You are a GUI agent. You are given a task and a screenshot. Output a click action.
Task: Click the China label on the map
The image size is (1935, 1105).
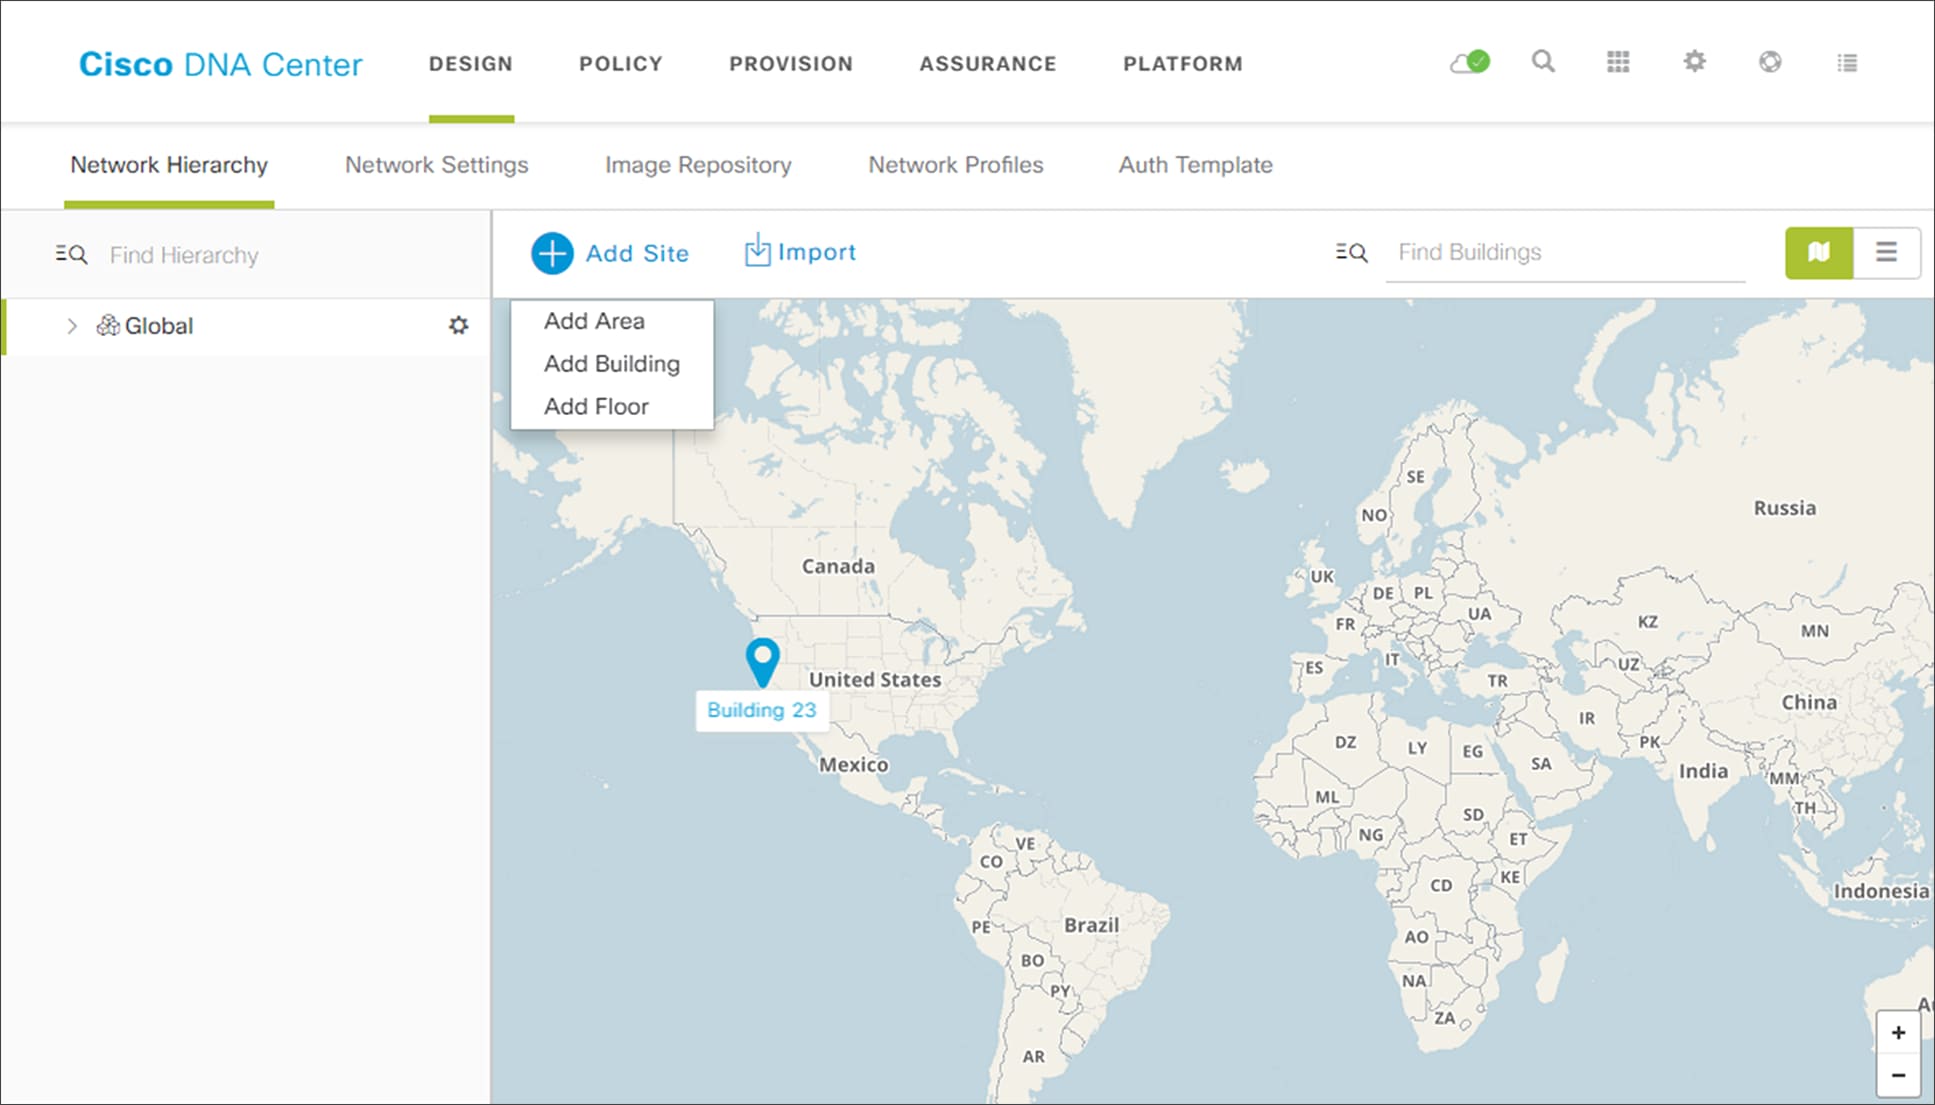[1809, 703]
